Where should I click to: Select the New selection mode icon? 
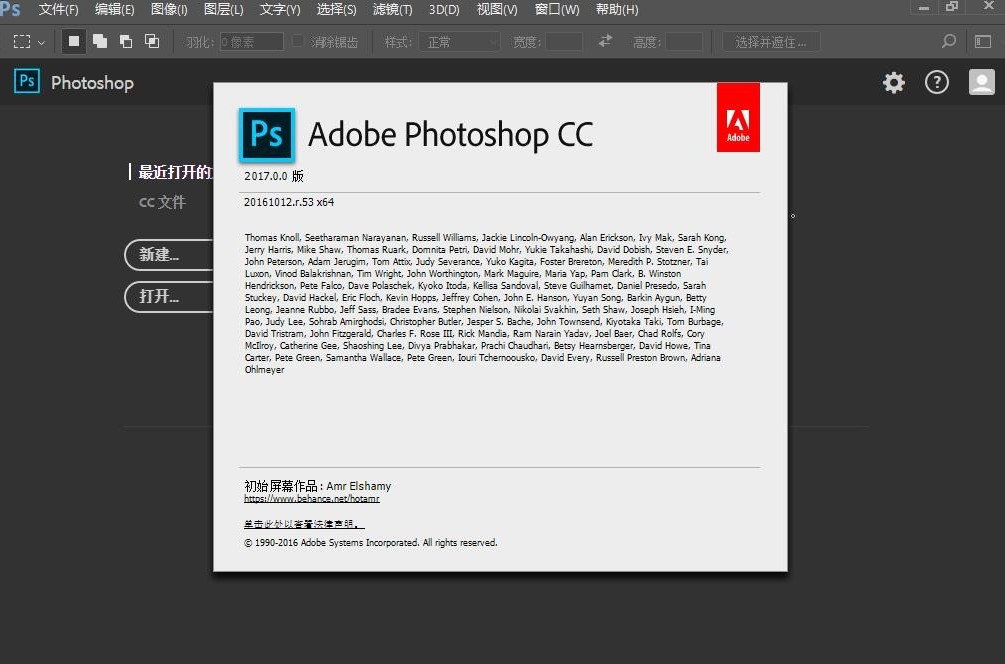[74, 42]
